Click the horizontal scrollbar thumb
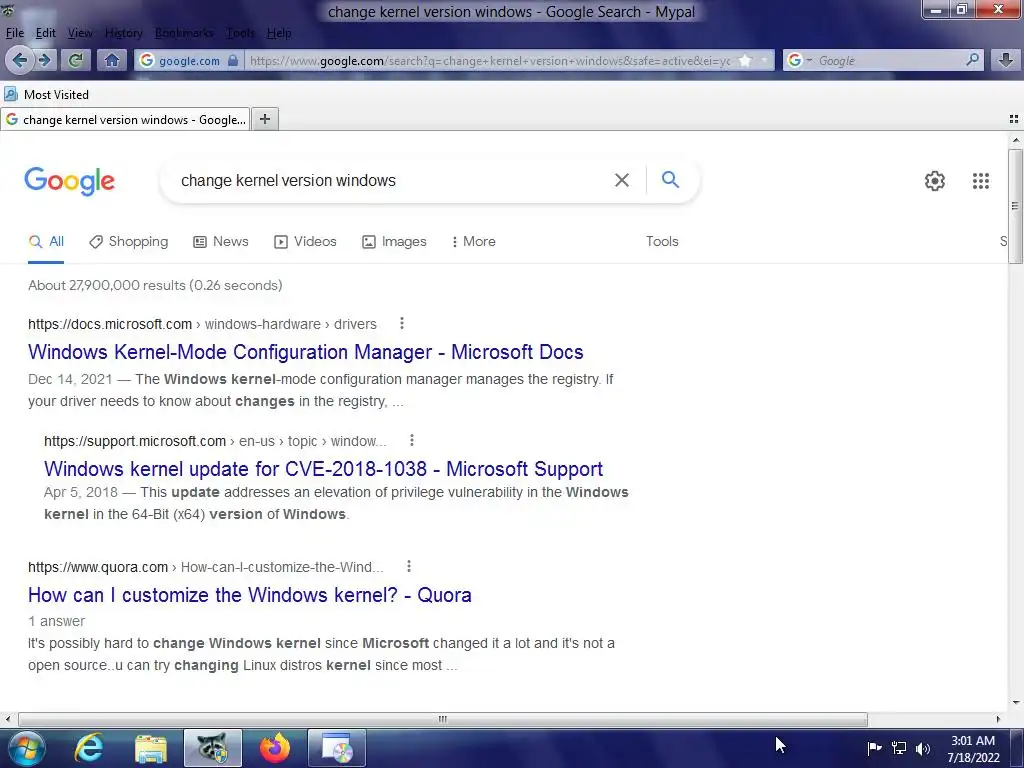The width and height of the screenshot is (1024, 768). point(443,719)
